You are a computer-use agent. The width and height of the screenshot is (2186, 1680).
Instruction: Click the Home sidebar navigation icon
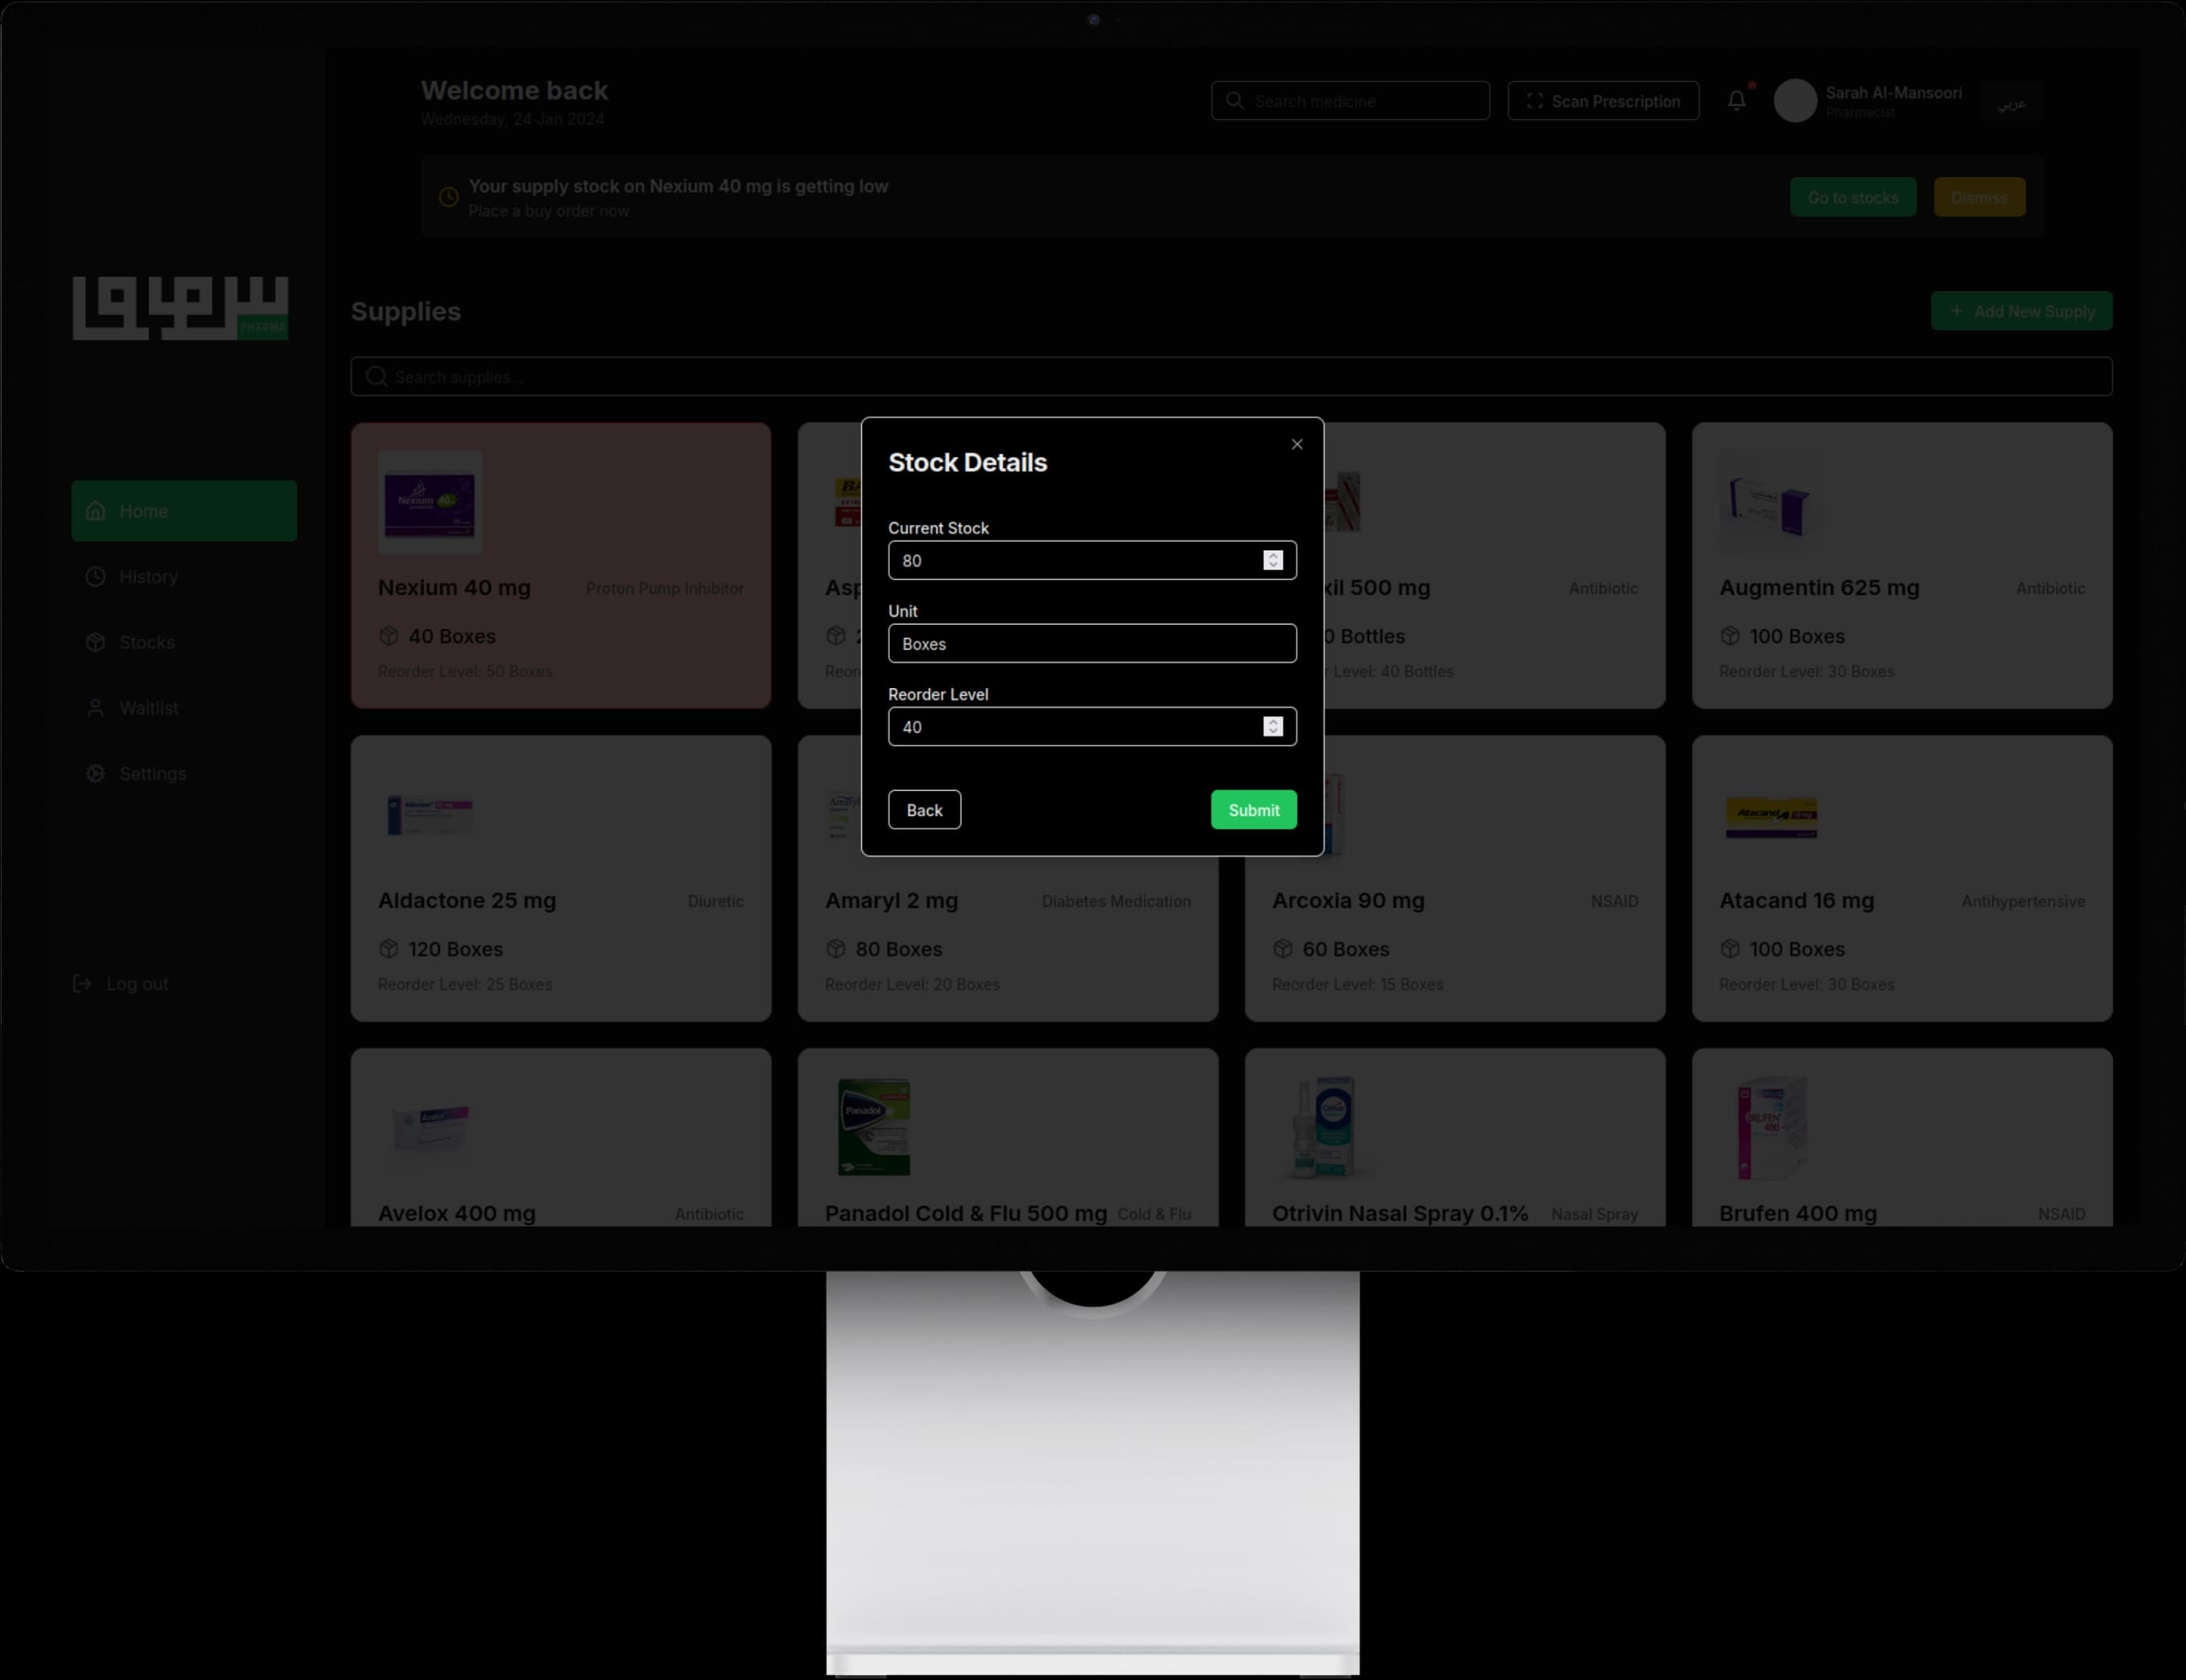(95, 512)
